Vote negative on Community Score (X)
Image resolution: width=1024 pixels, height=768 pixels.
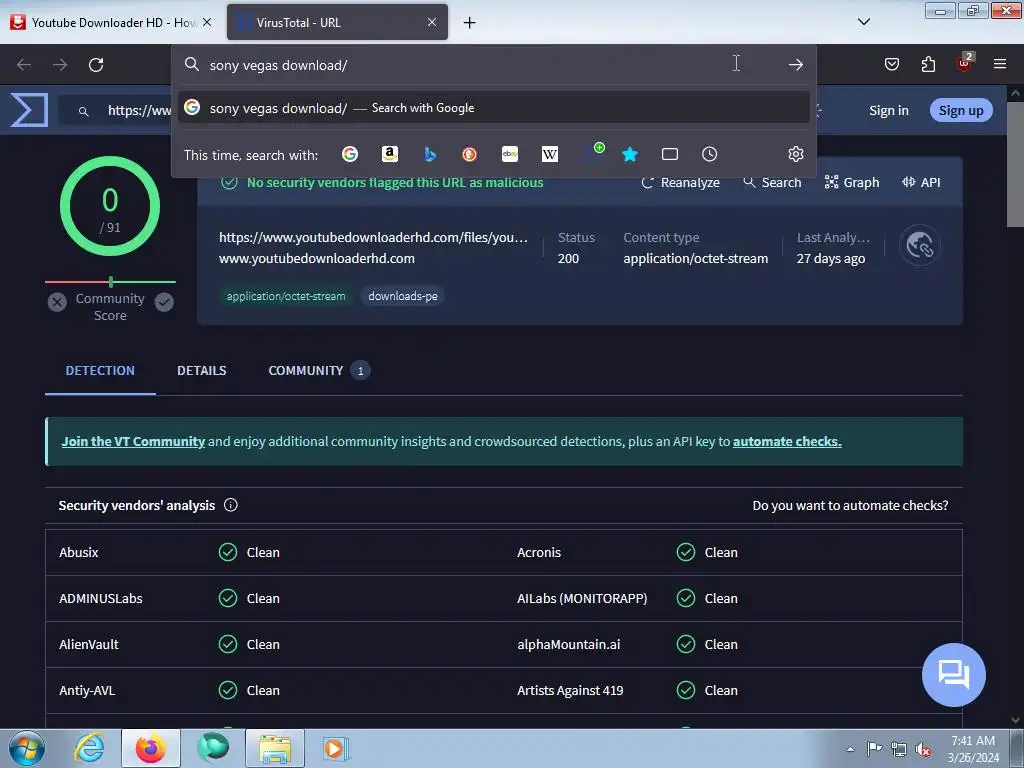tap(57, 302)
